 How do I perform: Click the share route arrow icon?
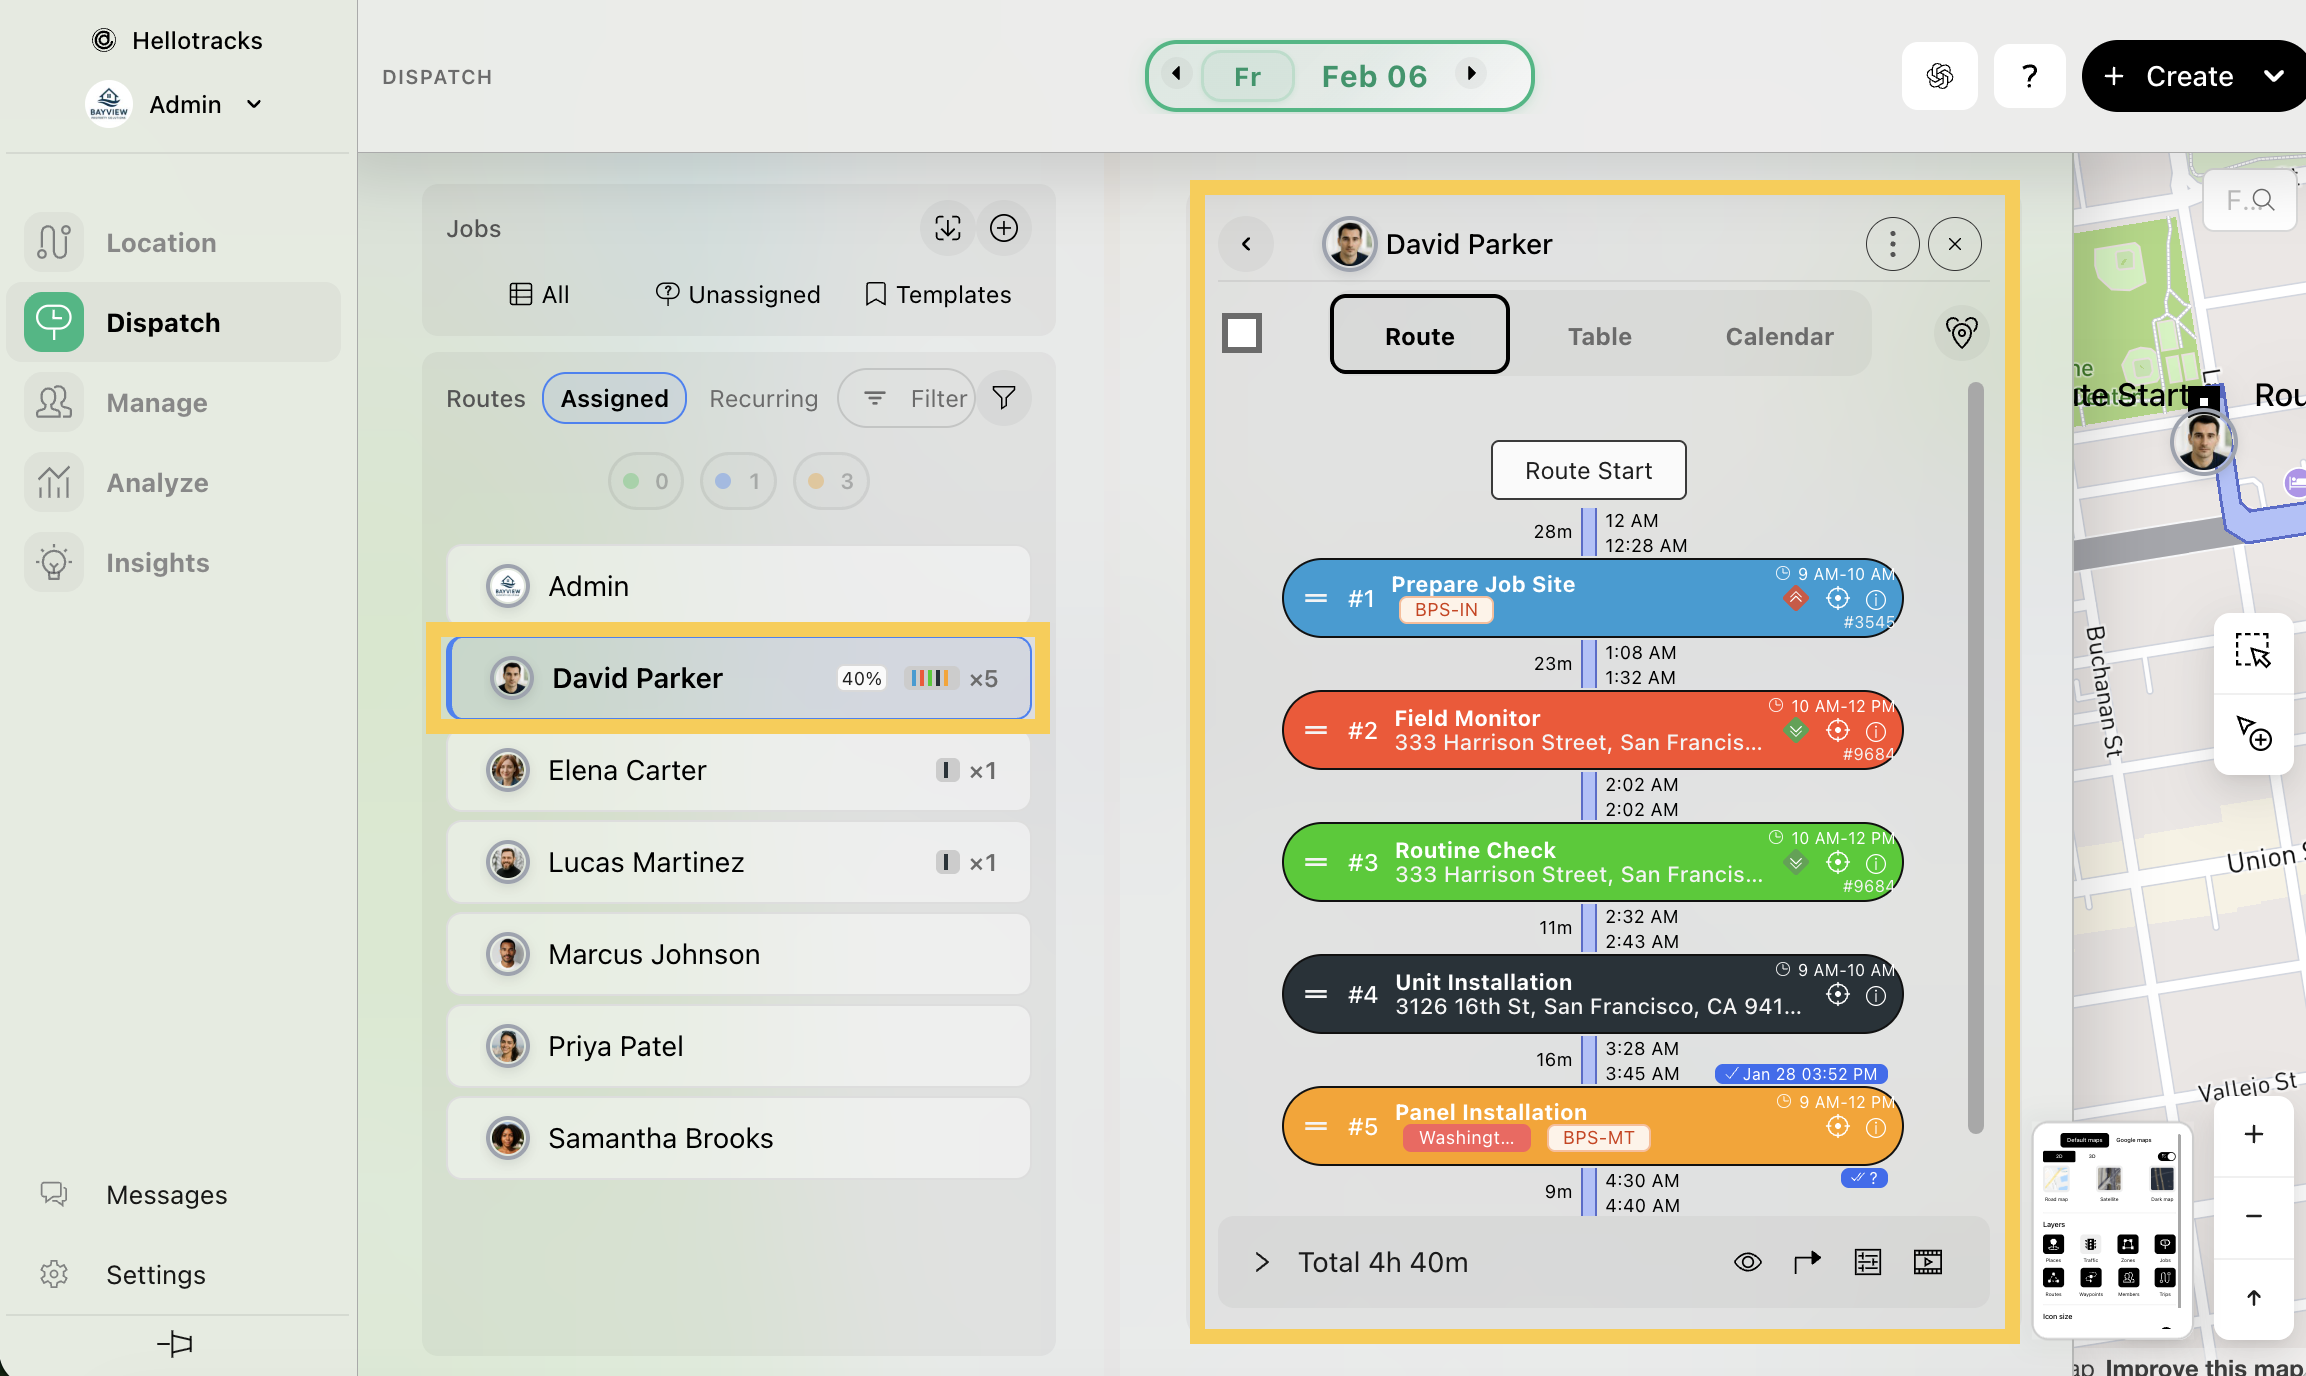pos(1807,1262)
